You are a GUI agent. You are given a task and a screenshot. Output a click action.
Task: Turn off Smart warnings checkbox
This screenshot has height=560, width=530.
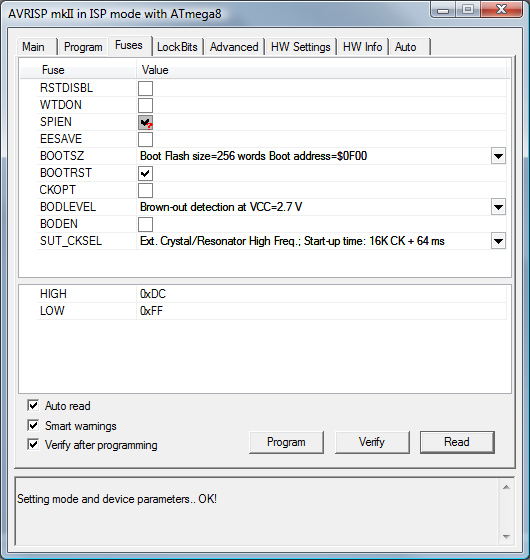(33, 425)
